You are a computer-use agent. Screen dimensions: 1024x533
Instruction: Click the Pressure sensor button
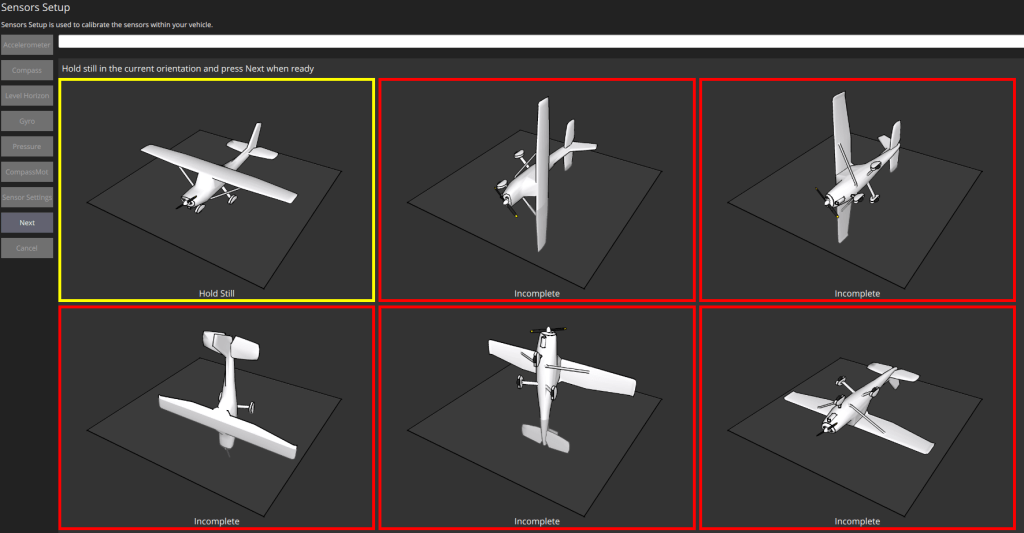tap(27, 146)
